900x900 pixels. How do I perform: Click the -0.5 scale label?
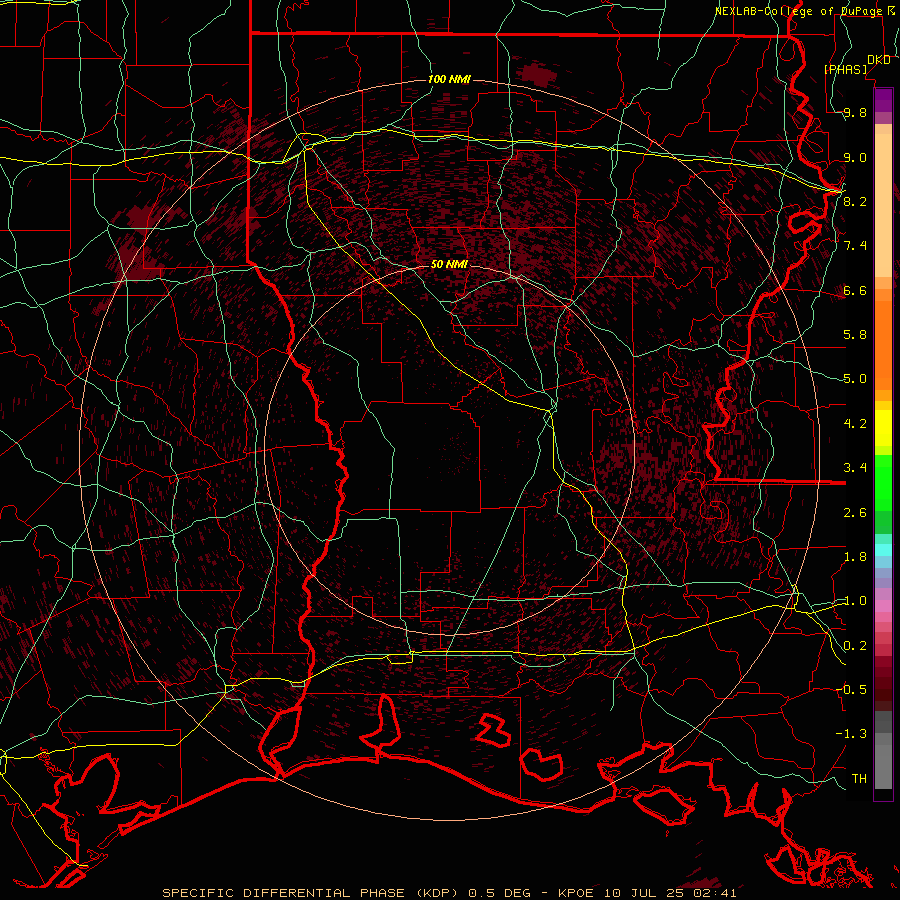(852, 690)
